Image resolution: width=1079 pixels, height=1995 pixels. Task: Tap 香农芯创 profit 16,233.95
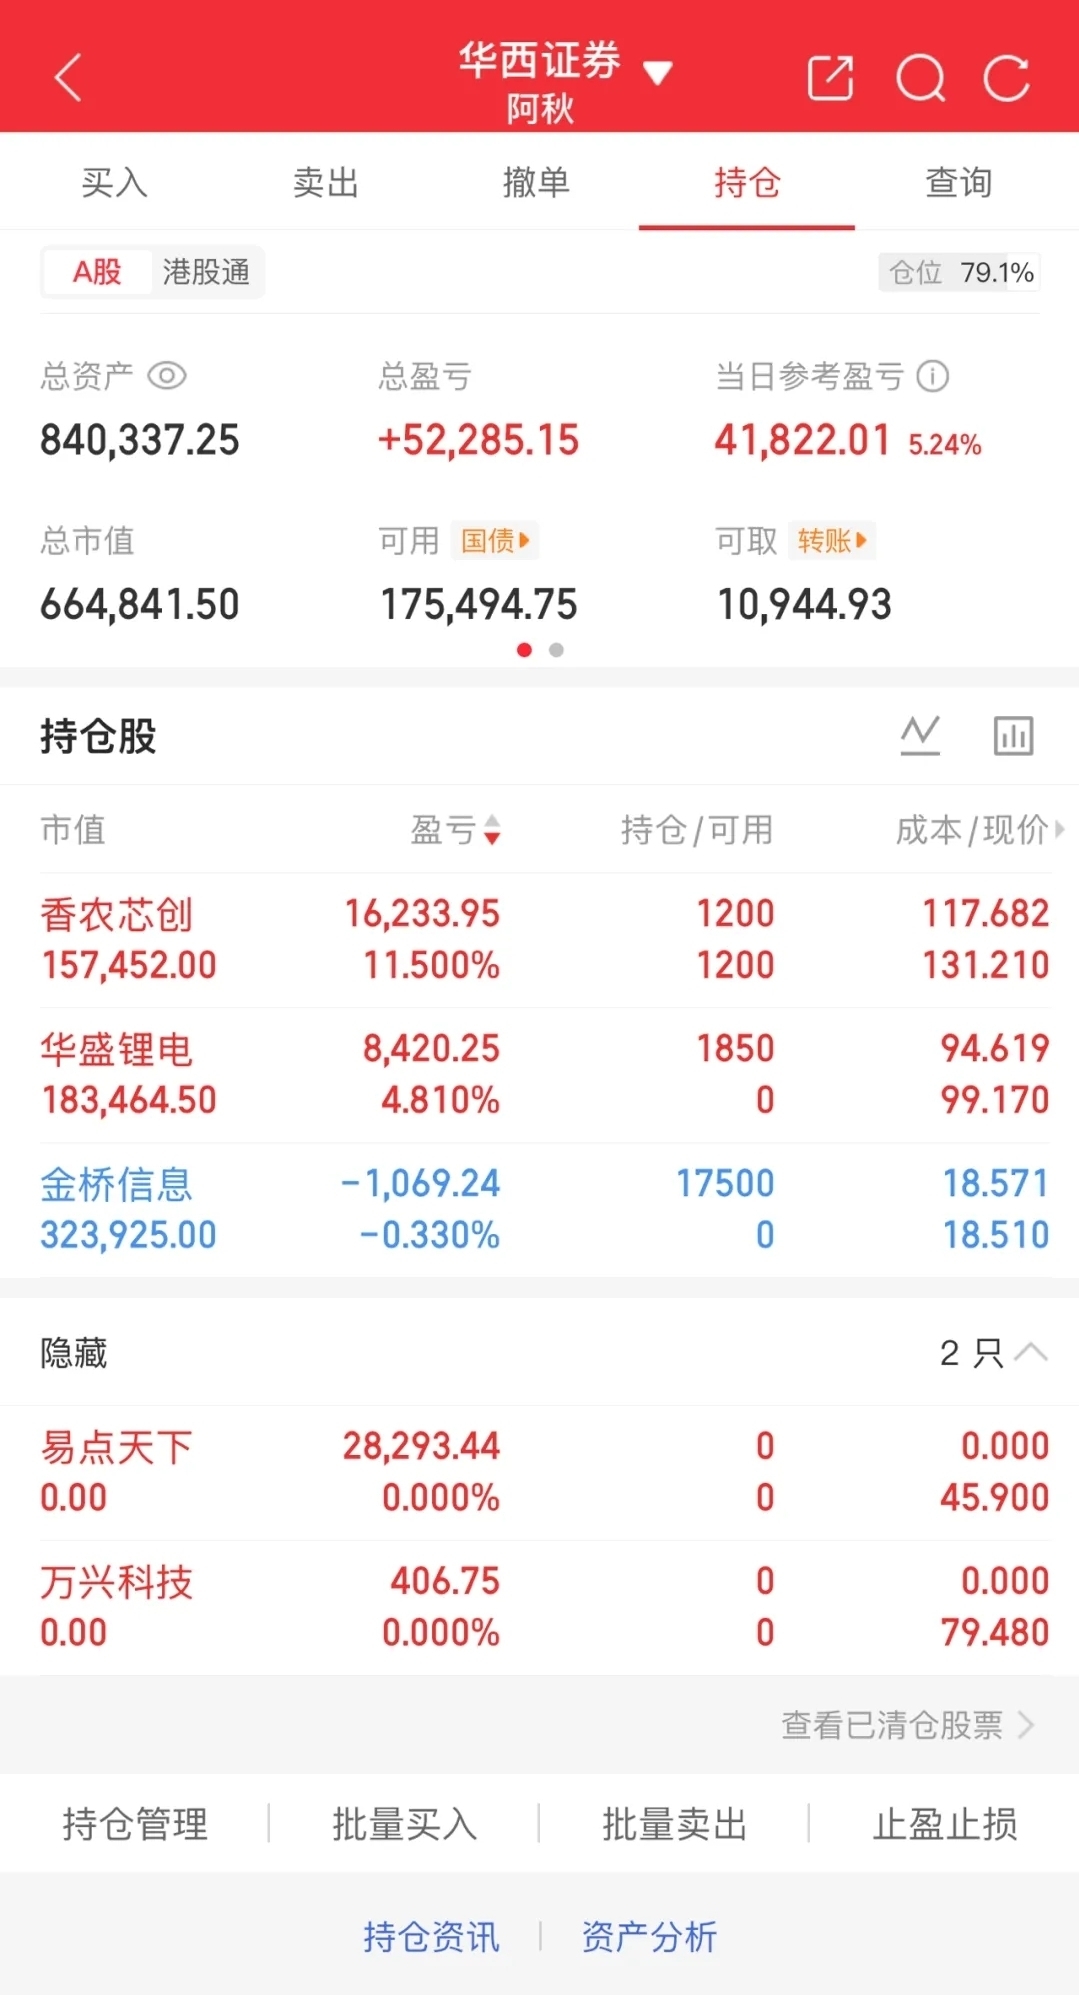point(422,913)
